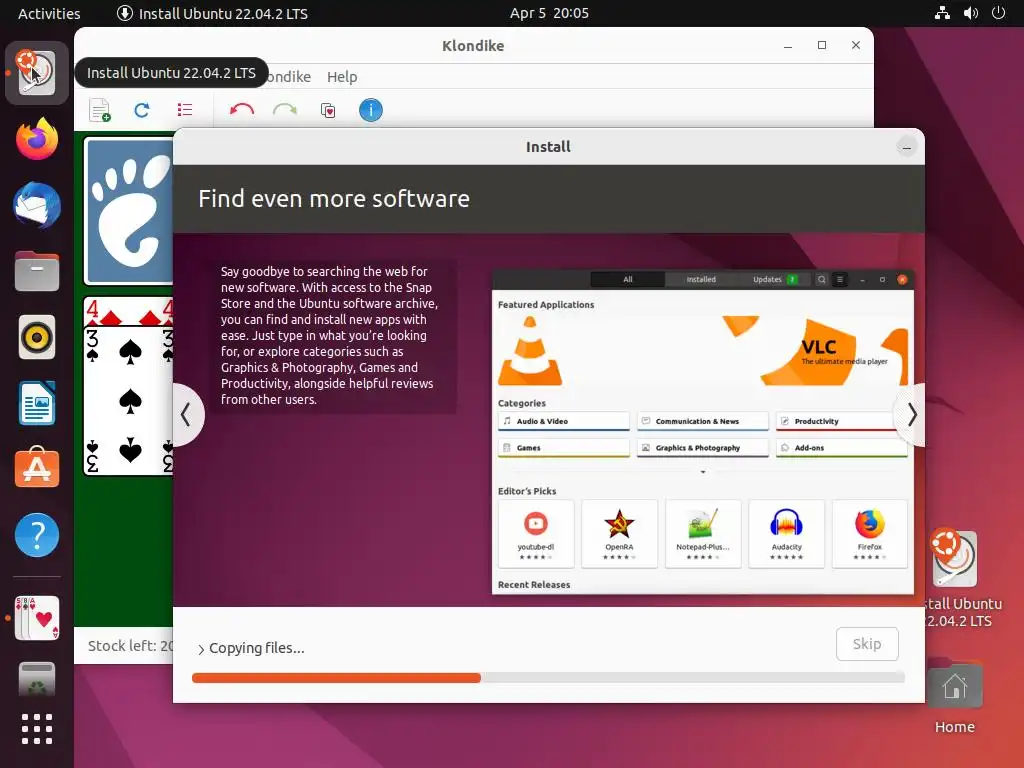Minimize the Install dialog

tap(906, 148)
